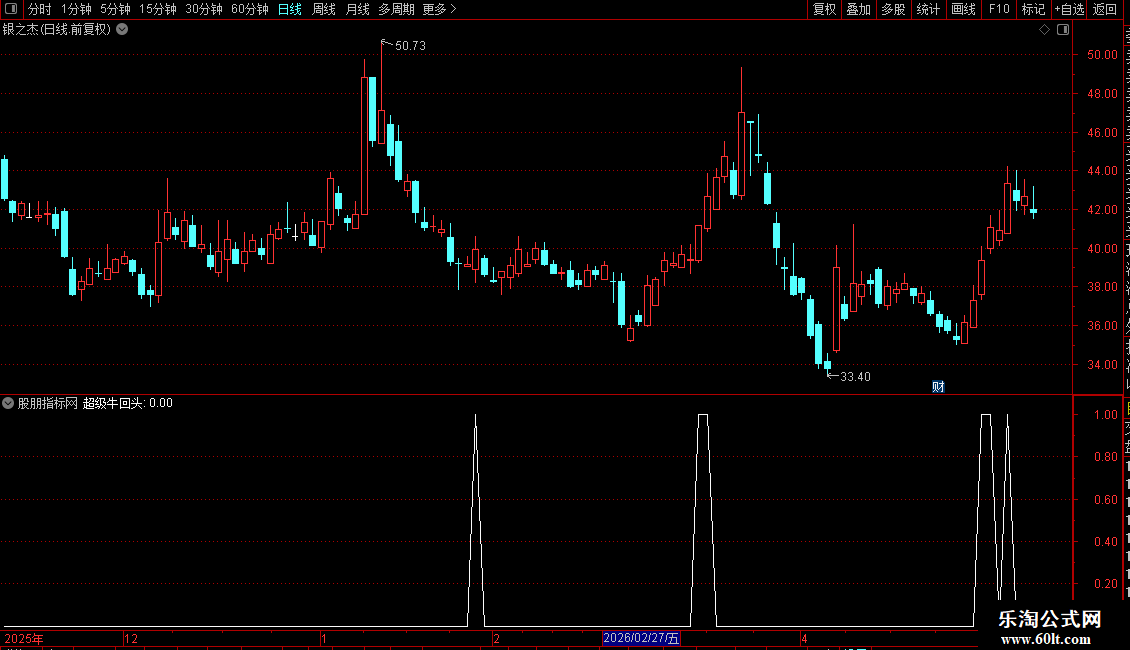Click the 34.00 price axis label
The image size is (1130, 650).
pyautogui.click(x=1103, y=365)
